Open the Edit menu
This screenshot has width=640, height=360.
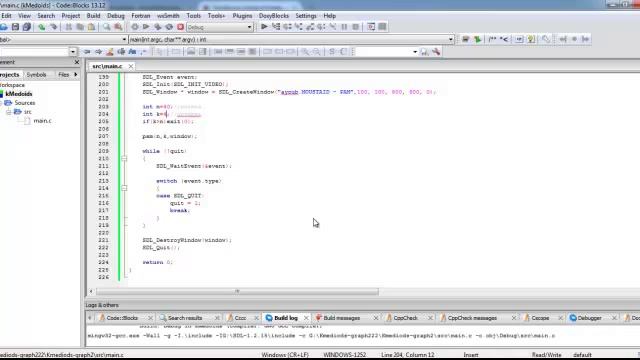point(6,16)
